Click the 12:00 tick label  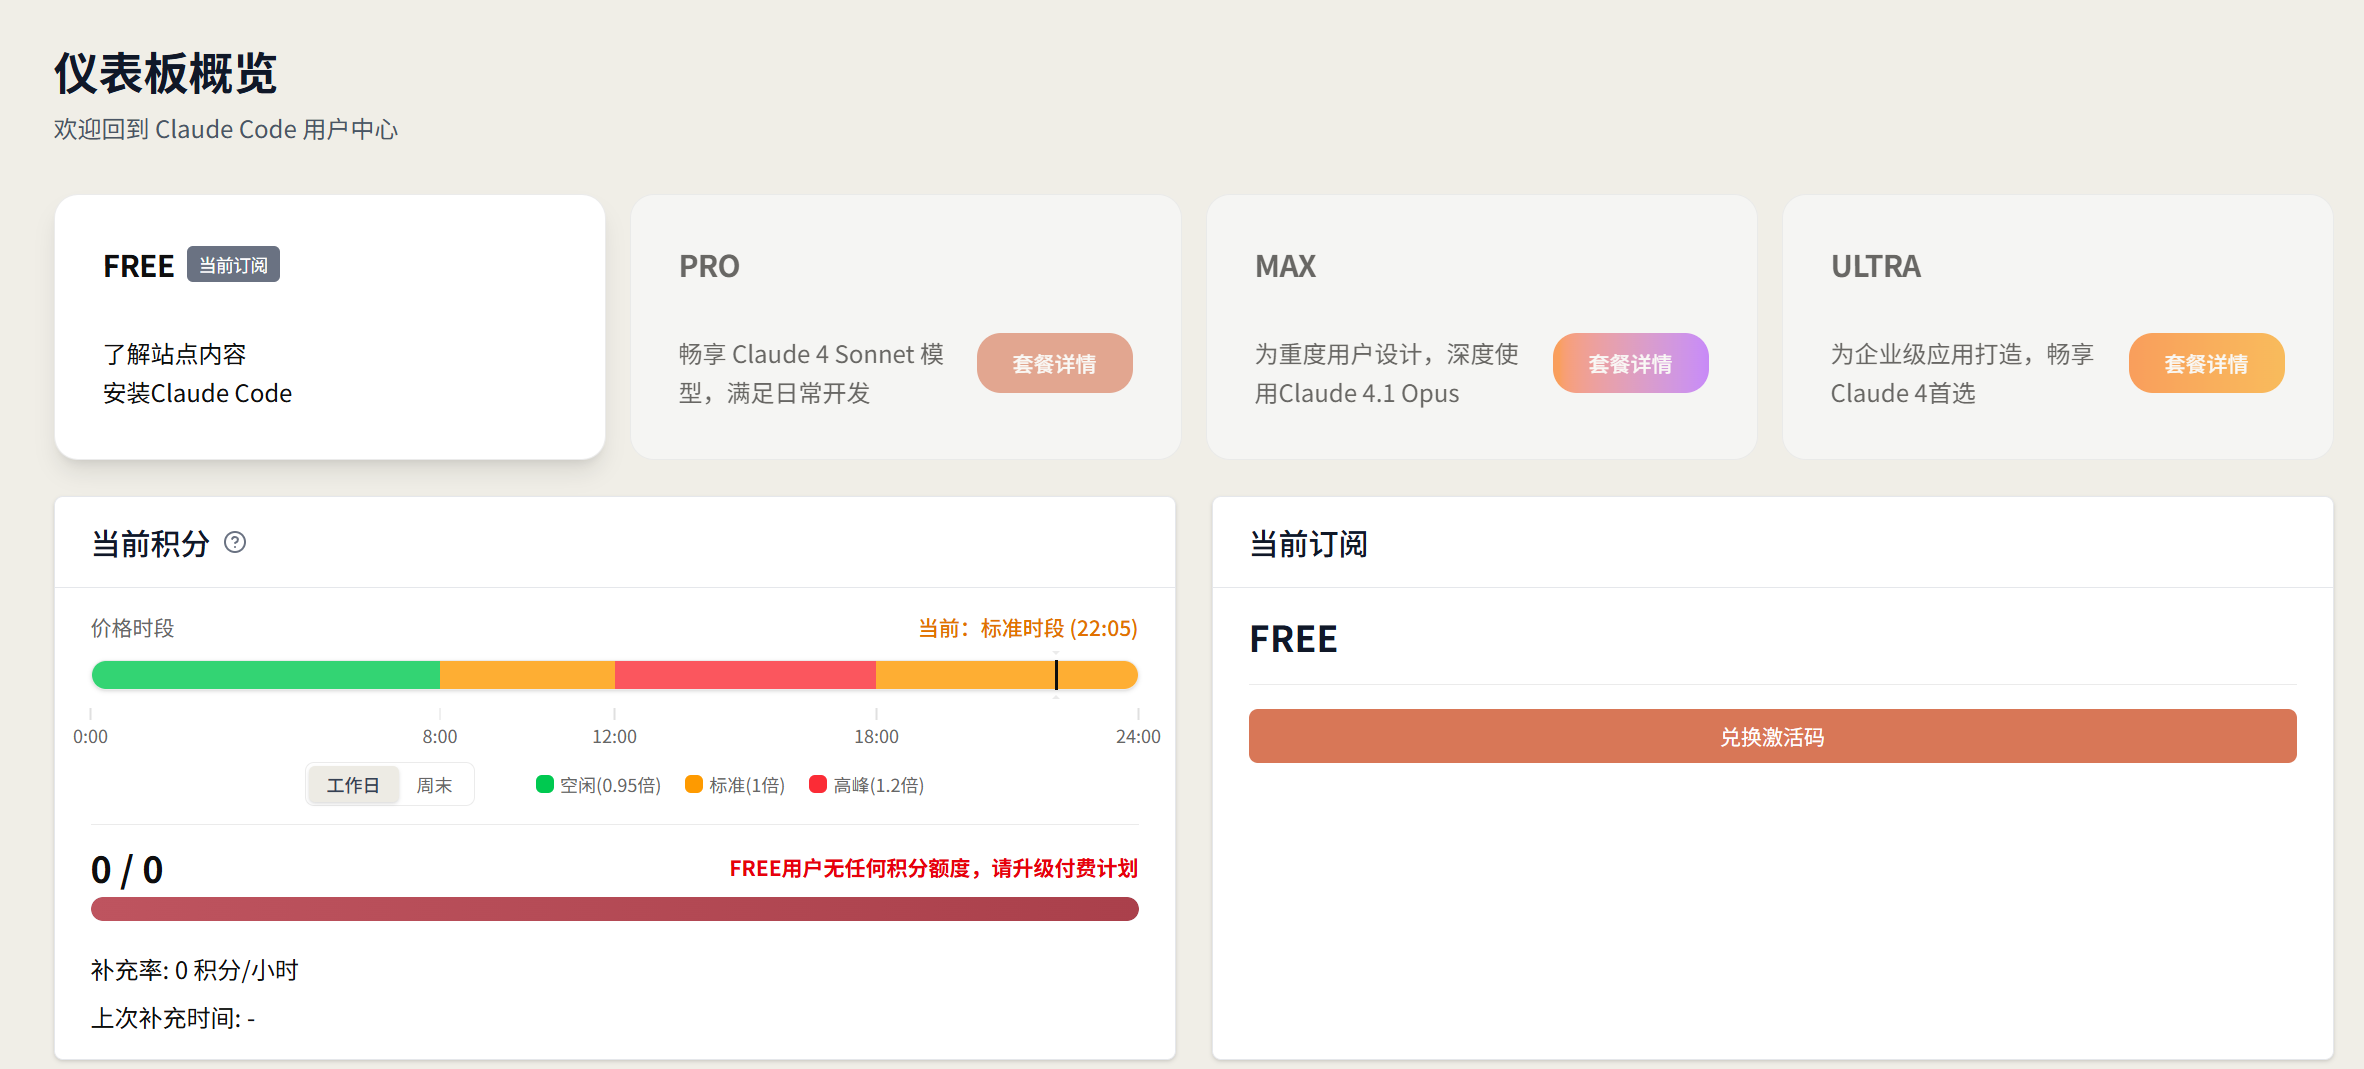[x=614, y=736]
